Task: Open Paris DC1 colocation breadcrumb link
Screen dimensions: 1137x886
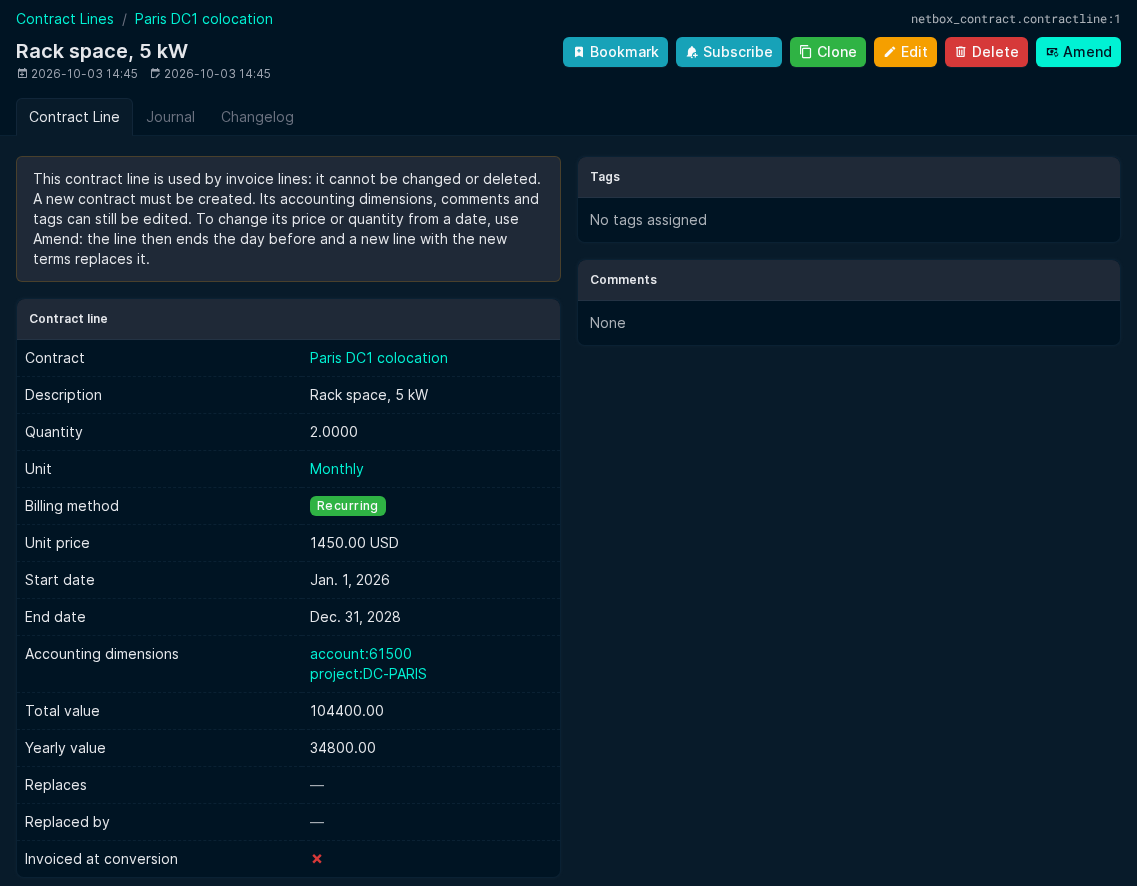Action: tap(204, 19)
